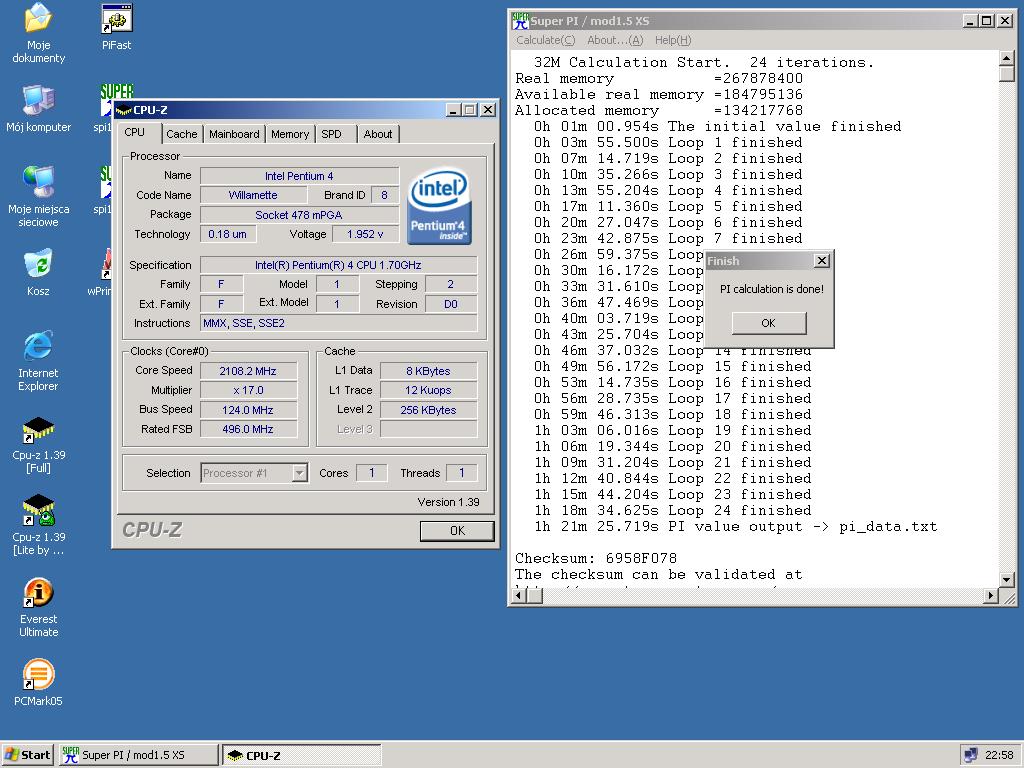
Task: Click the PI value output pi_data.txt line
Action: 735,526
